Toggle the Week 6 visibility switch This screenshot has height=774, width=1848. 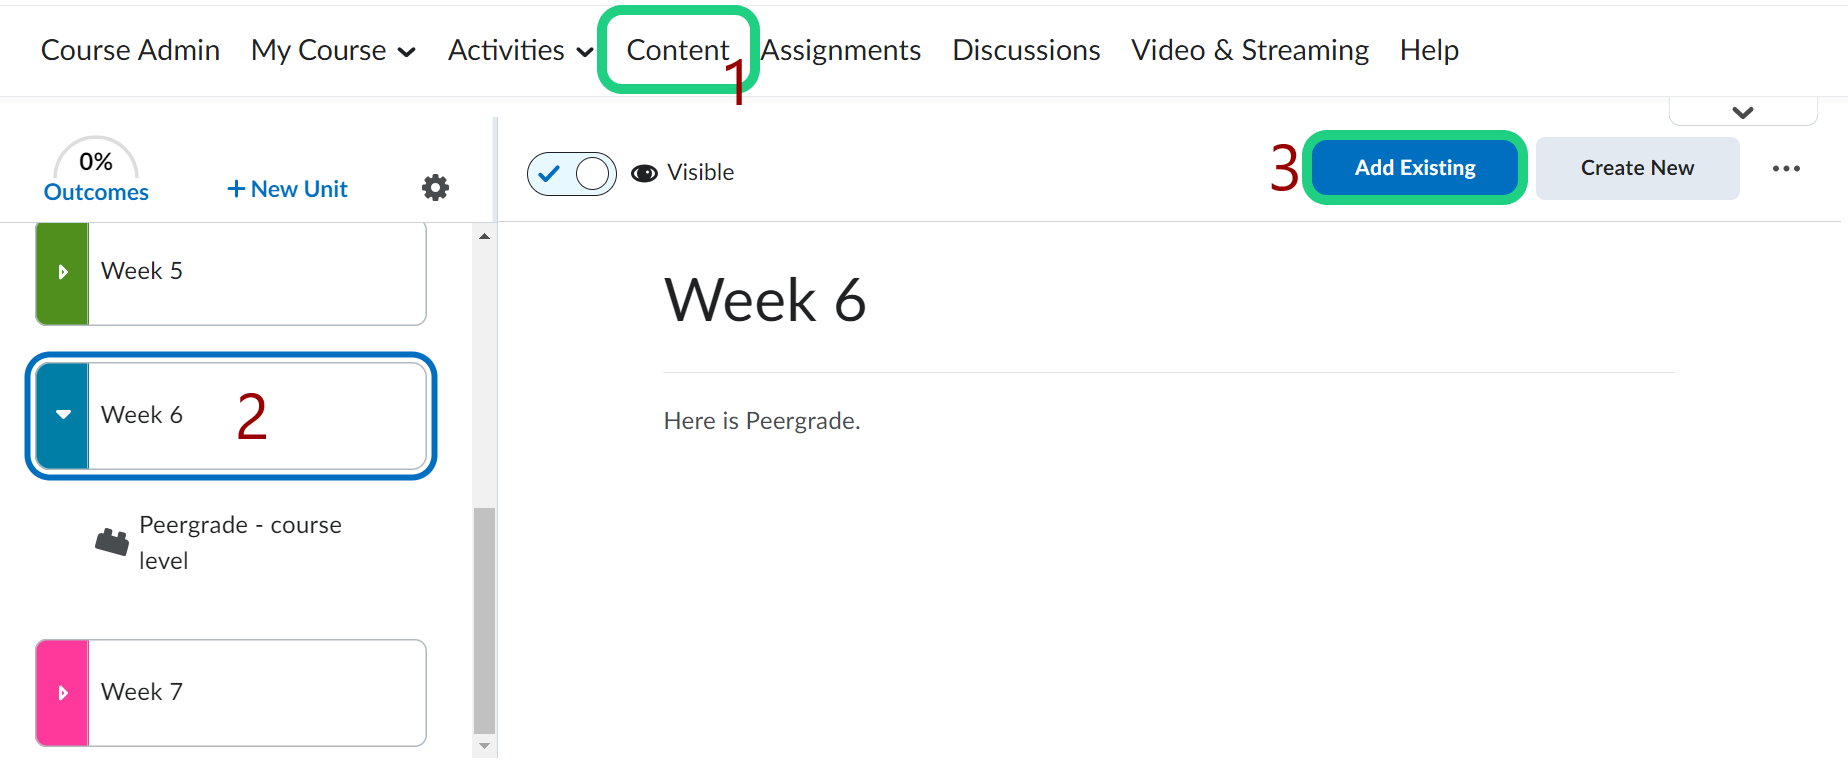pyautogui.click(x=572, y=174)
